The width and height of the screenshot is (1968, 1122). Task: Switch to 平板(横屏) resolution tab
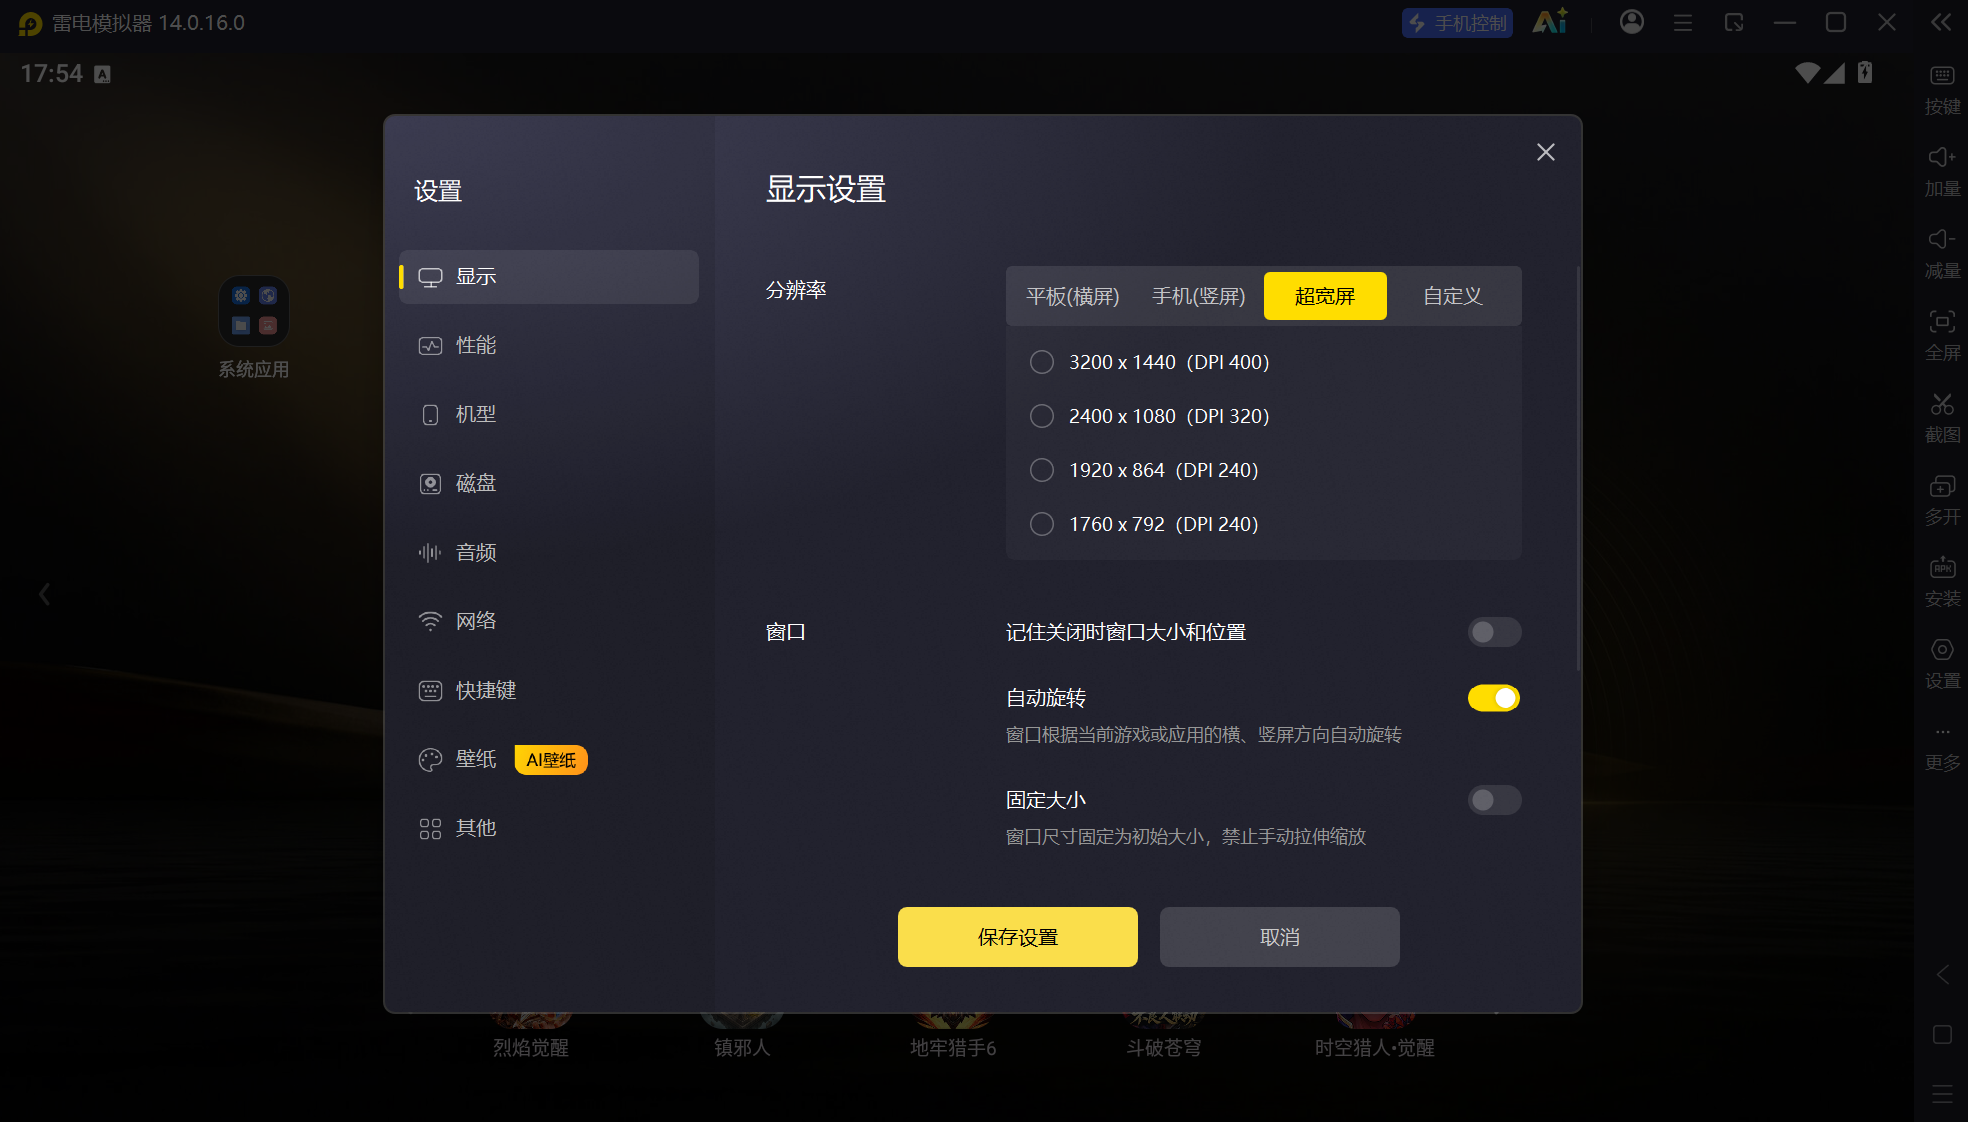click(x=1073, y=296)
